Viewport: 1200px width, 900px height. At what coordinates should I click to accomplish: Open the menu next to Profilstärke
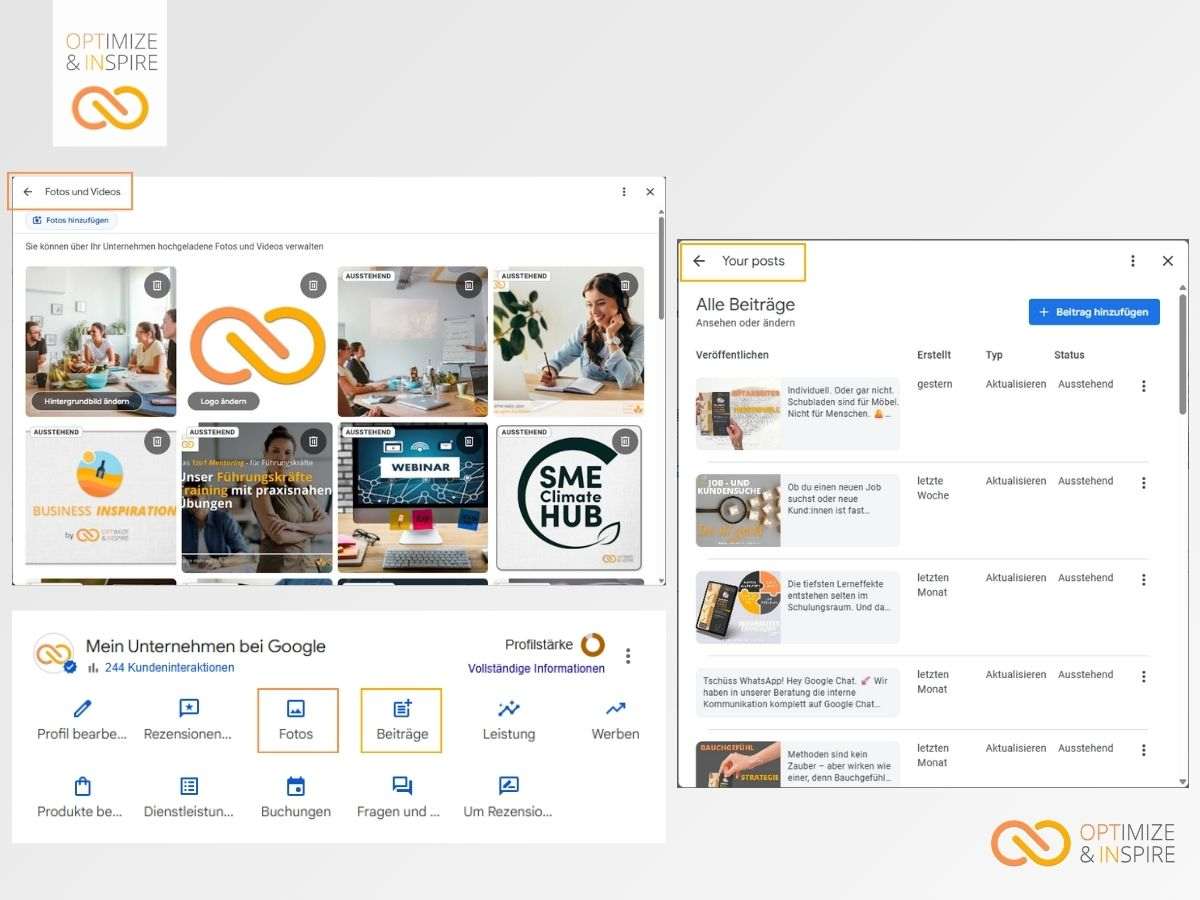tap(628, 656)
